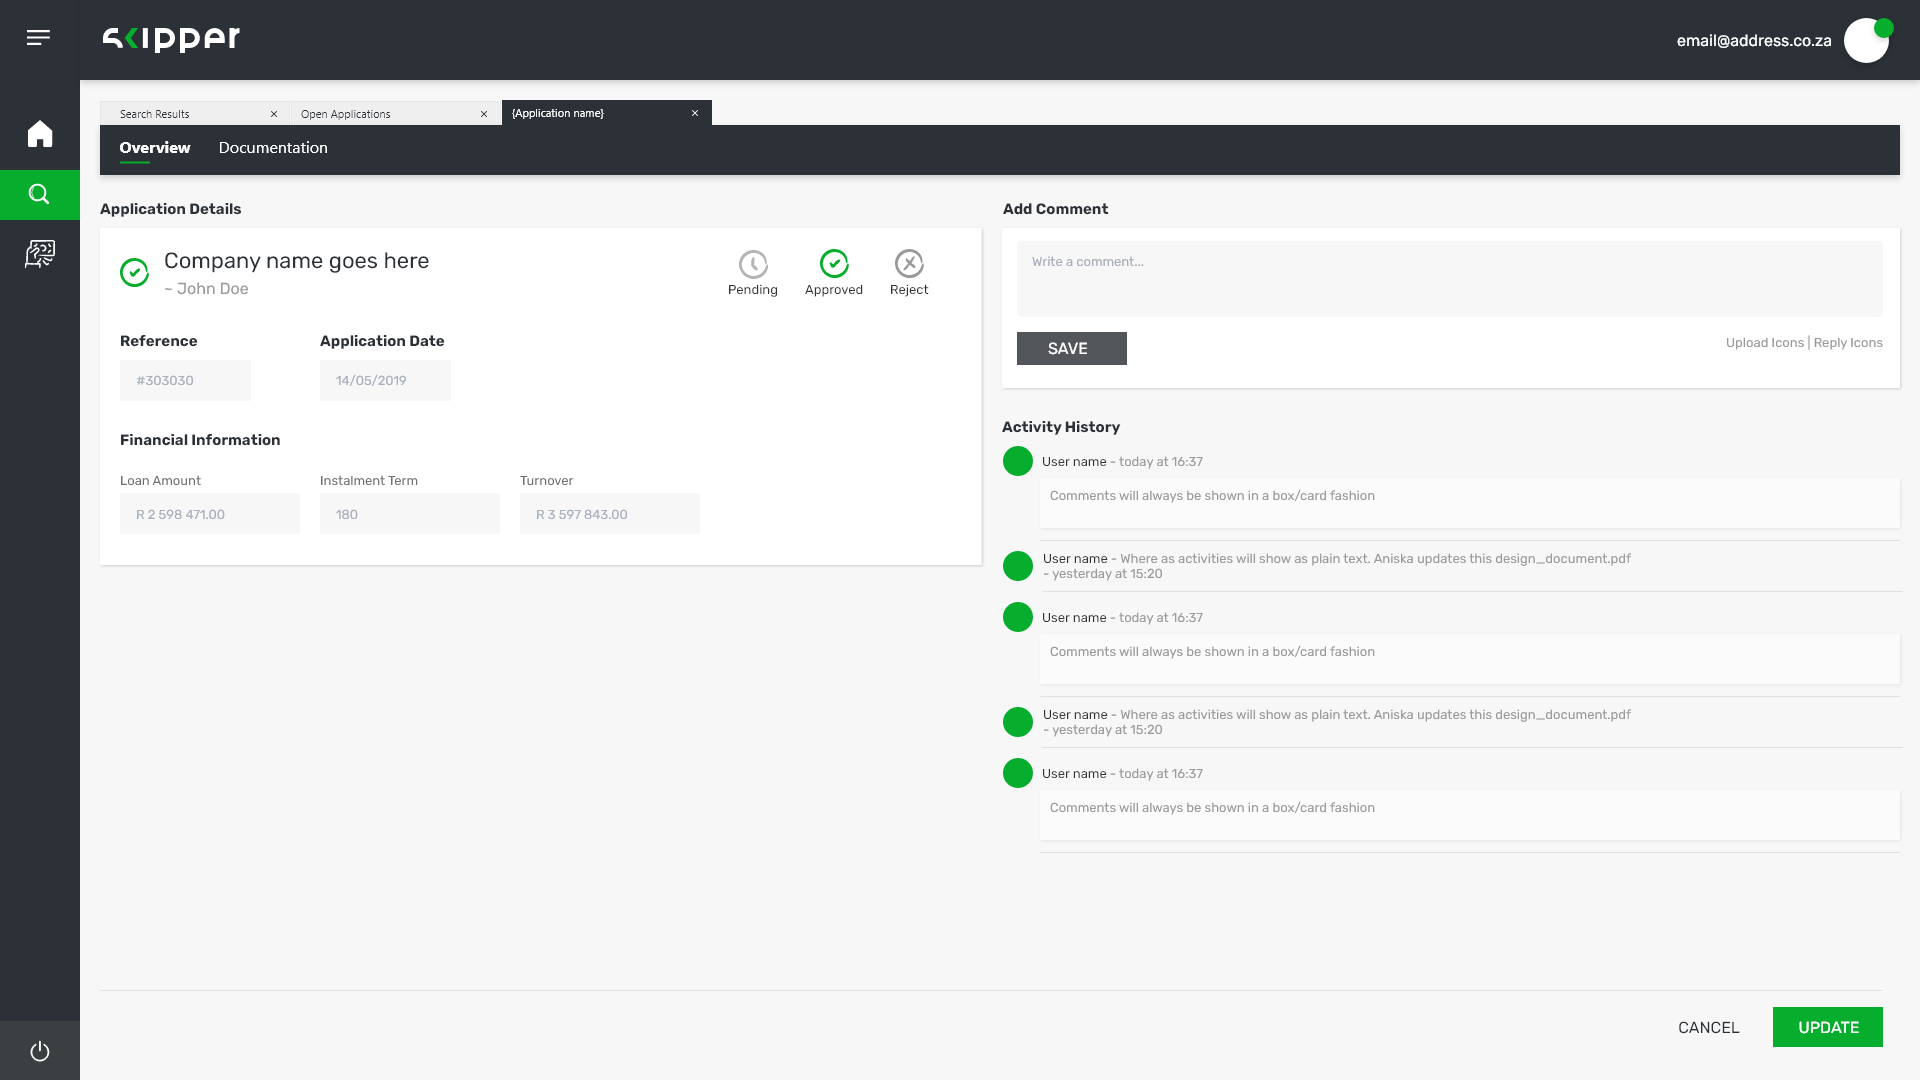The height and width of the screenshot is (1080, 1920).
Task: Open the Search sidebar icon
Action: pyautogui.click(x=40, y=194)
